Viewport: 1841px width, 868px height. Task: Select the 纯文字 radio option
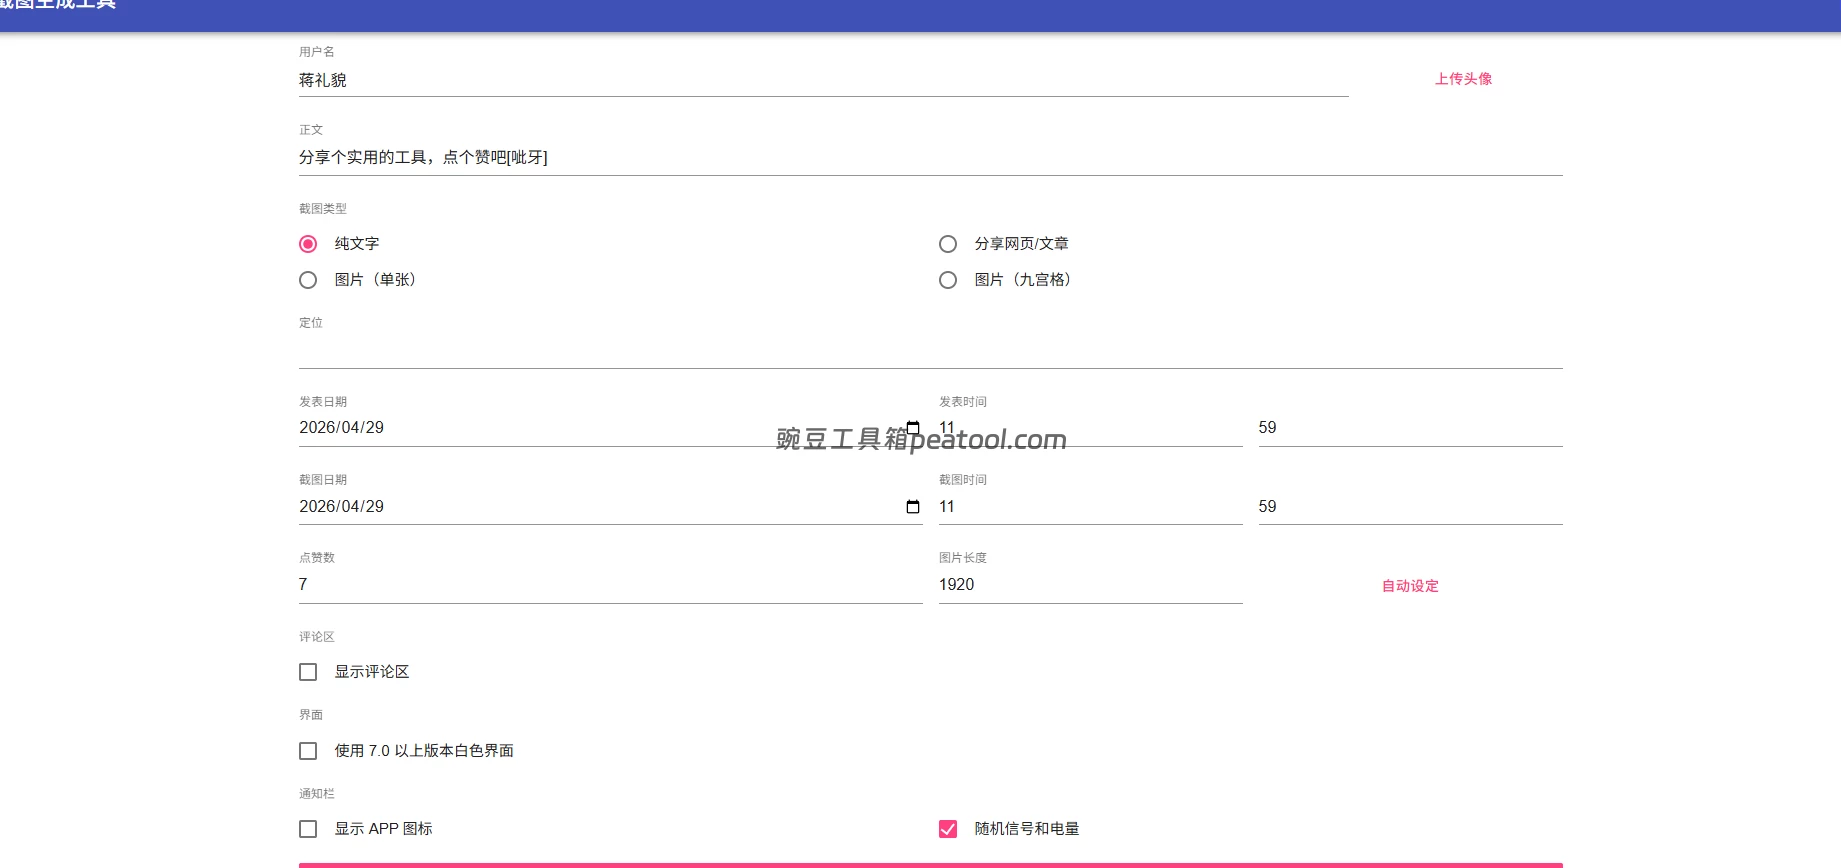pos(308,244)
